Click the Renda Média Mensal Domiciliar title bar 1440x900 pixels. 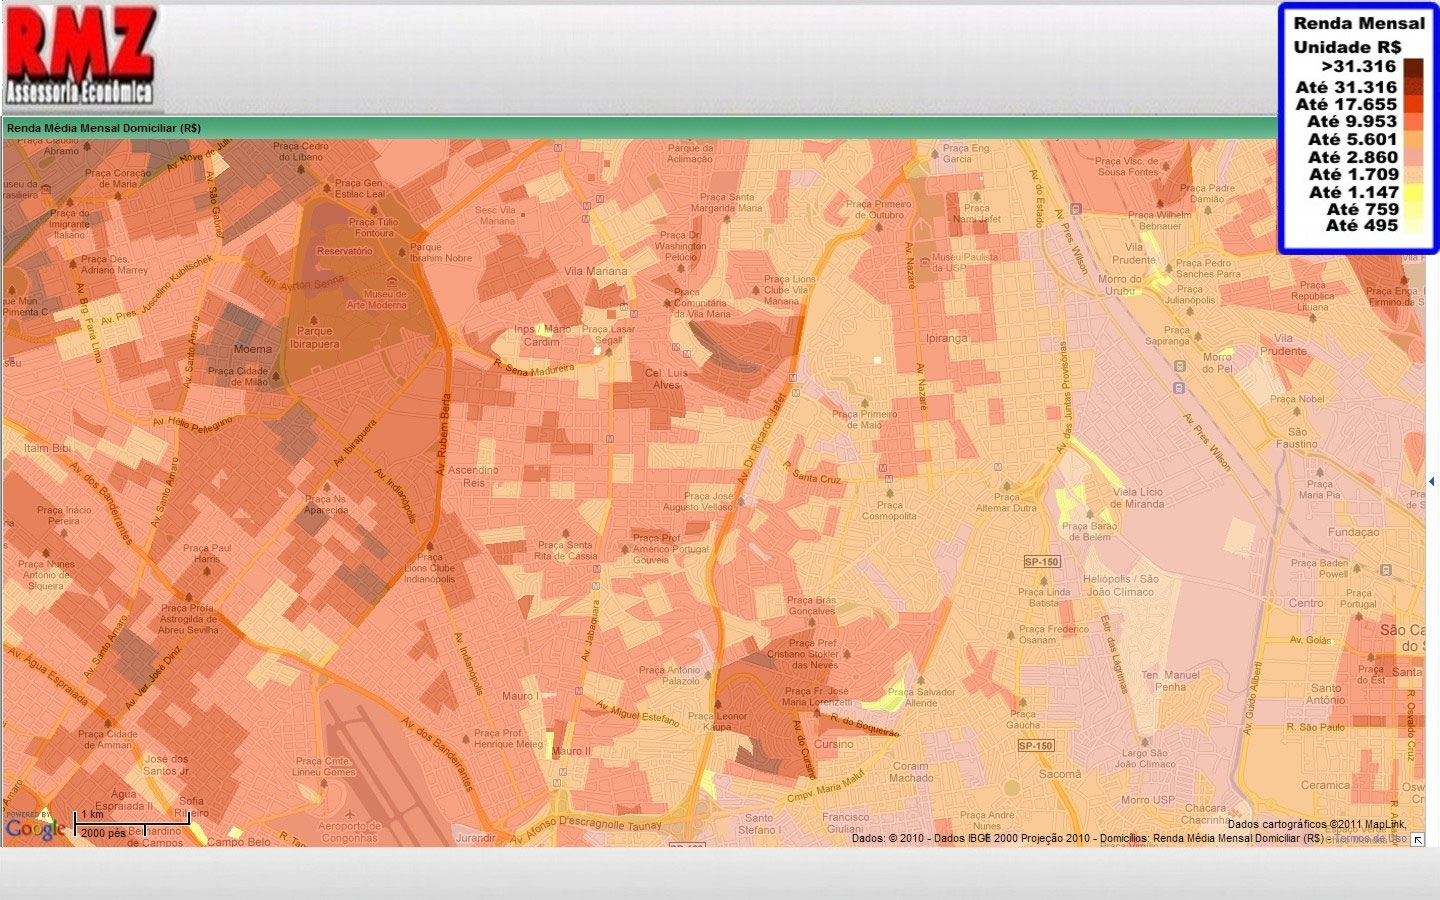(x=104, y=128)
